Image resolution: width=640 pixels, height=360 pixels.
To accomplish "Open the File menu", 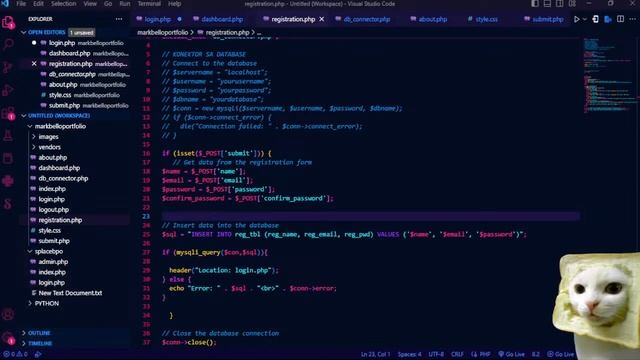I will click(x=21, y=4).
